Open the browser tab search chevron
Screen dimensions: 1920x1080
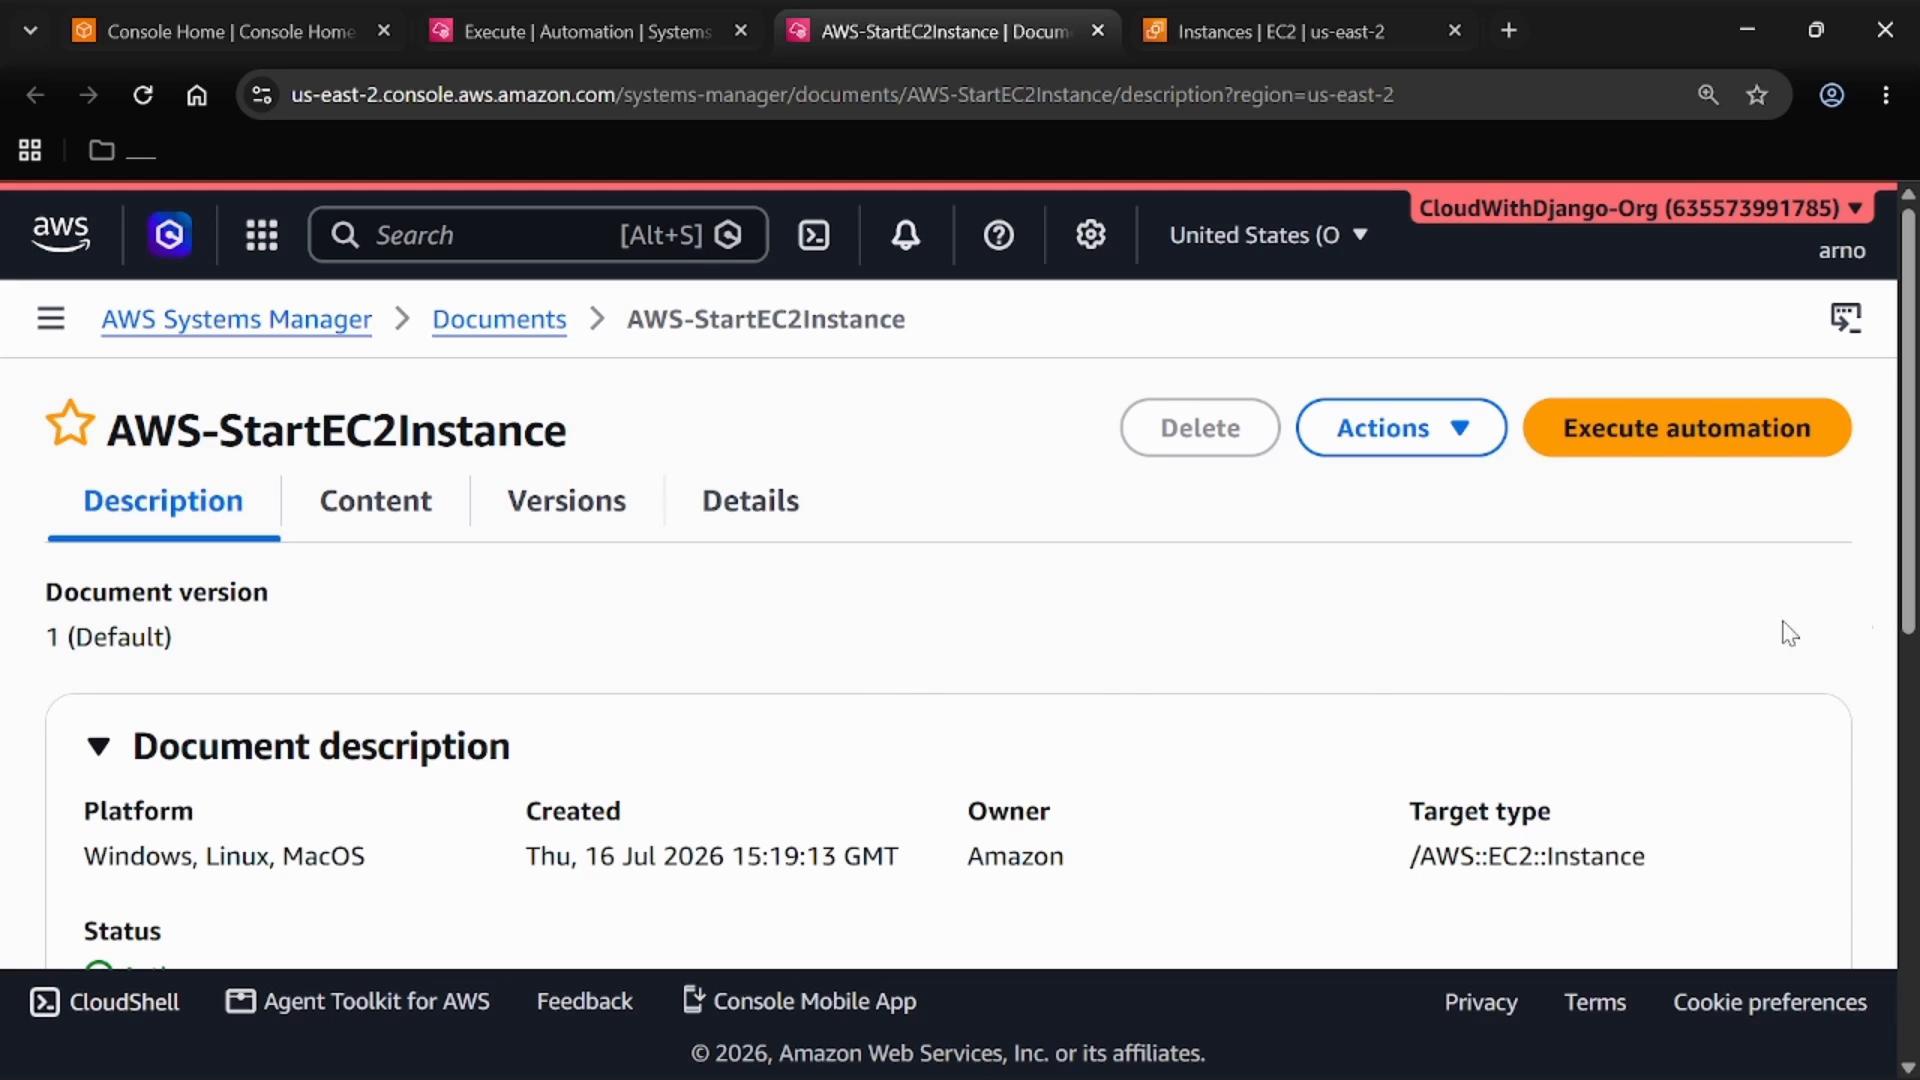click(30, 31)
